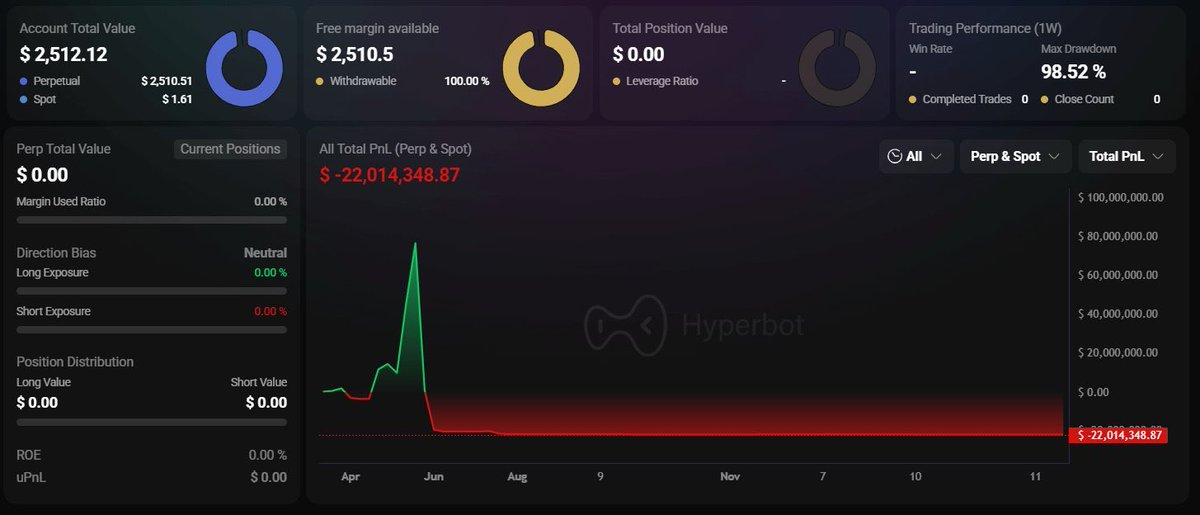Click the Trading Performance (1W) heading
1200x515 pixels.
(984, 28)
